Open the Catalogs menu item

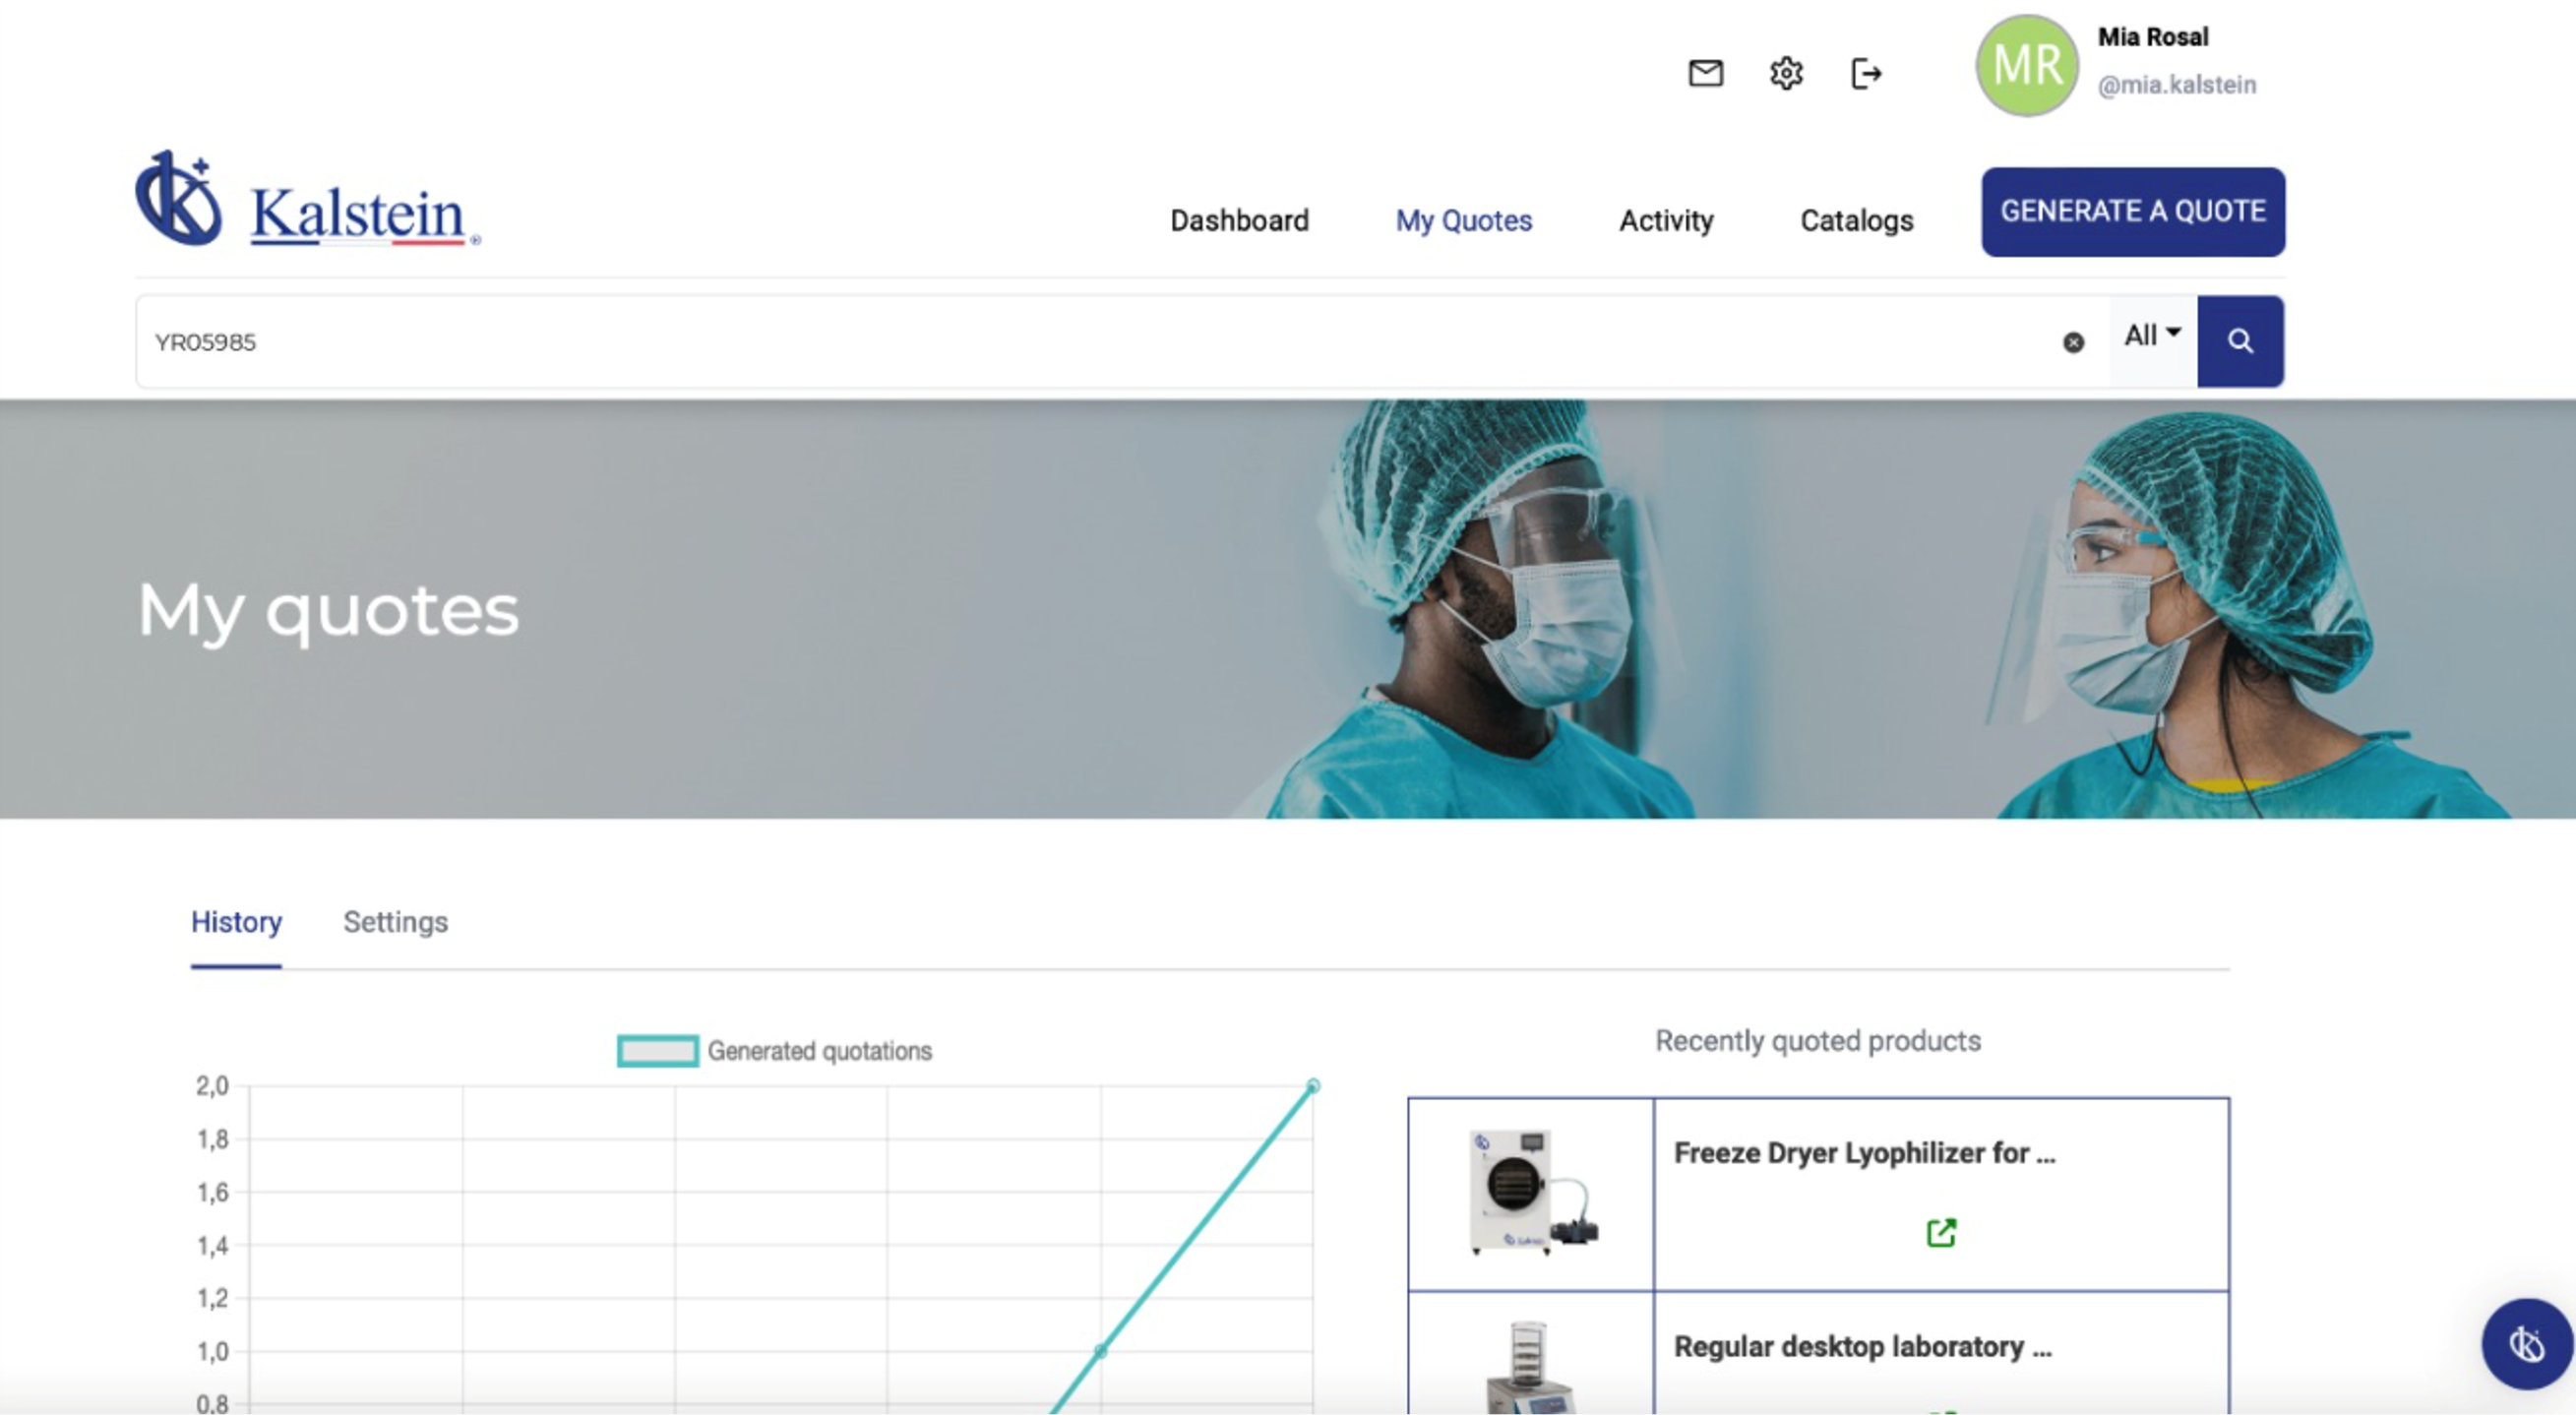(1856, 220)
